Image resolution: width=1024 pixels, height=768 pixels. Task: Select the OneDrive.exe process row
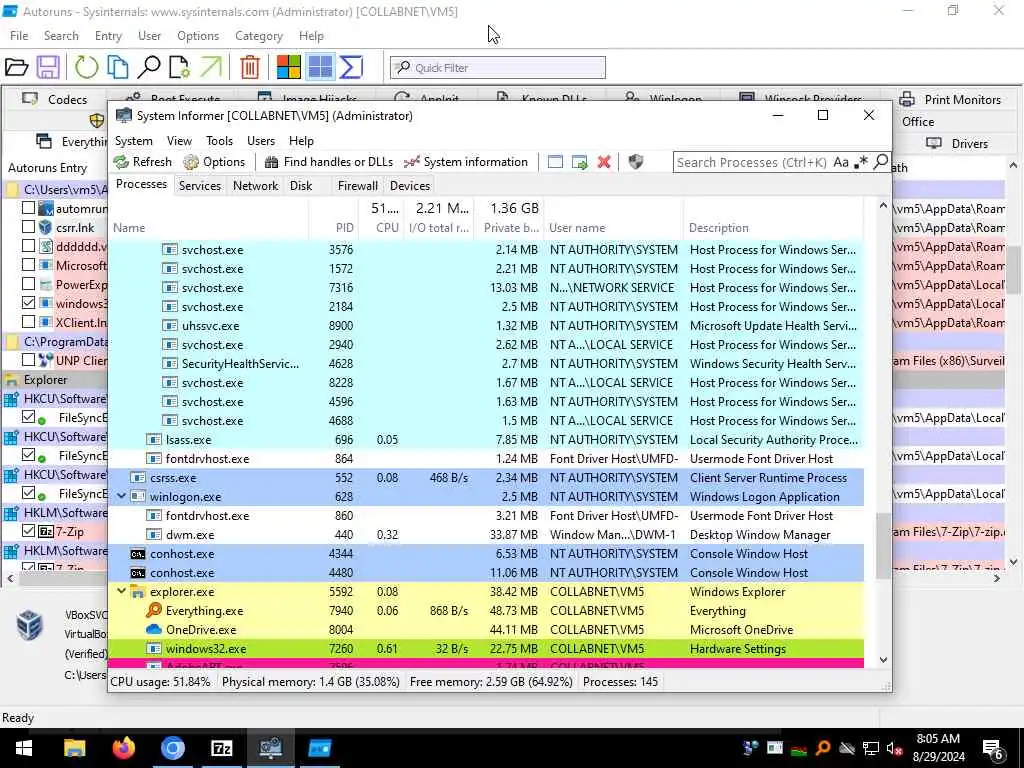pos(486,630)
